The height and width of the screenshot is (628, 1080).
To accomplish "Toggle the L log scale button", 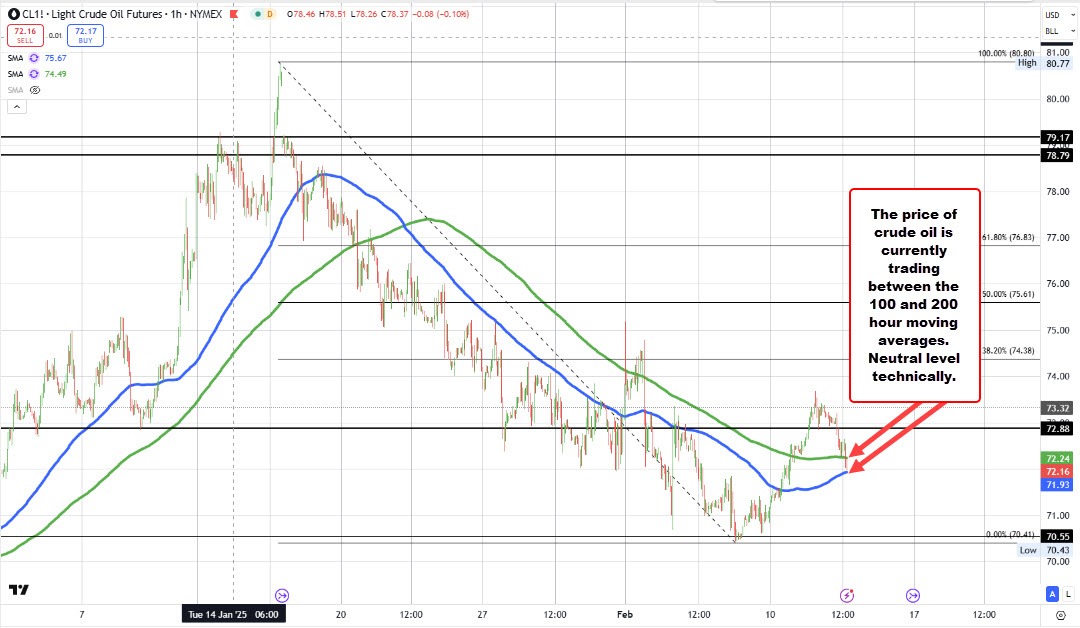I will [x=1068, y=594].
